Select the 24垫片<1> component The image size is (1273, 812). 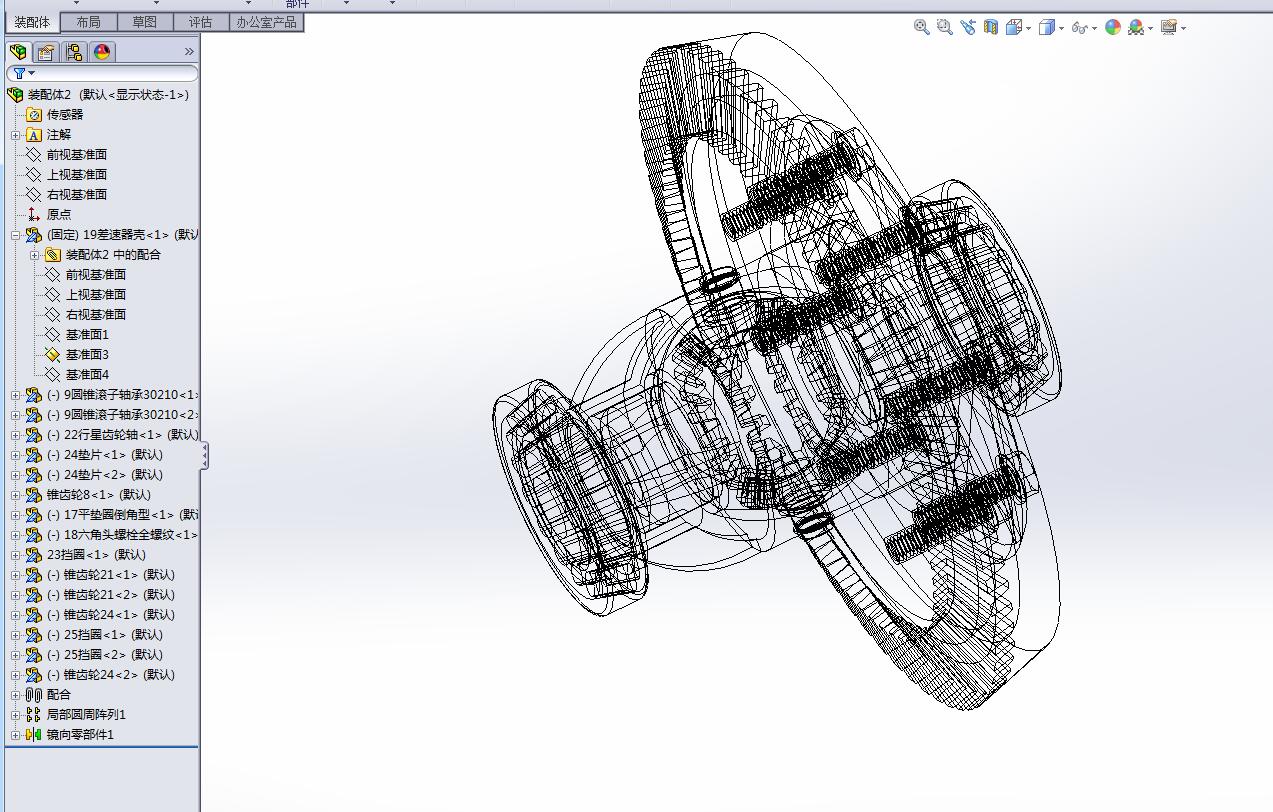coord(105,454)
